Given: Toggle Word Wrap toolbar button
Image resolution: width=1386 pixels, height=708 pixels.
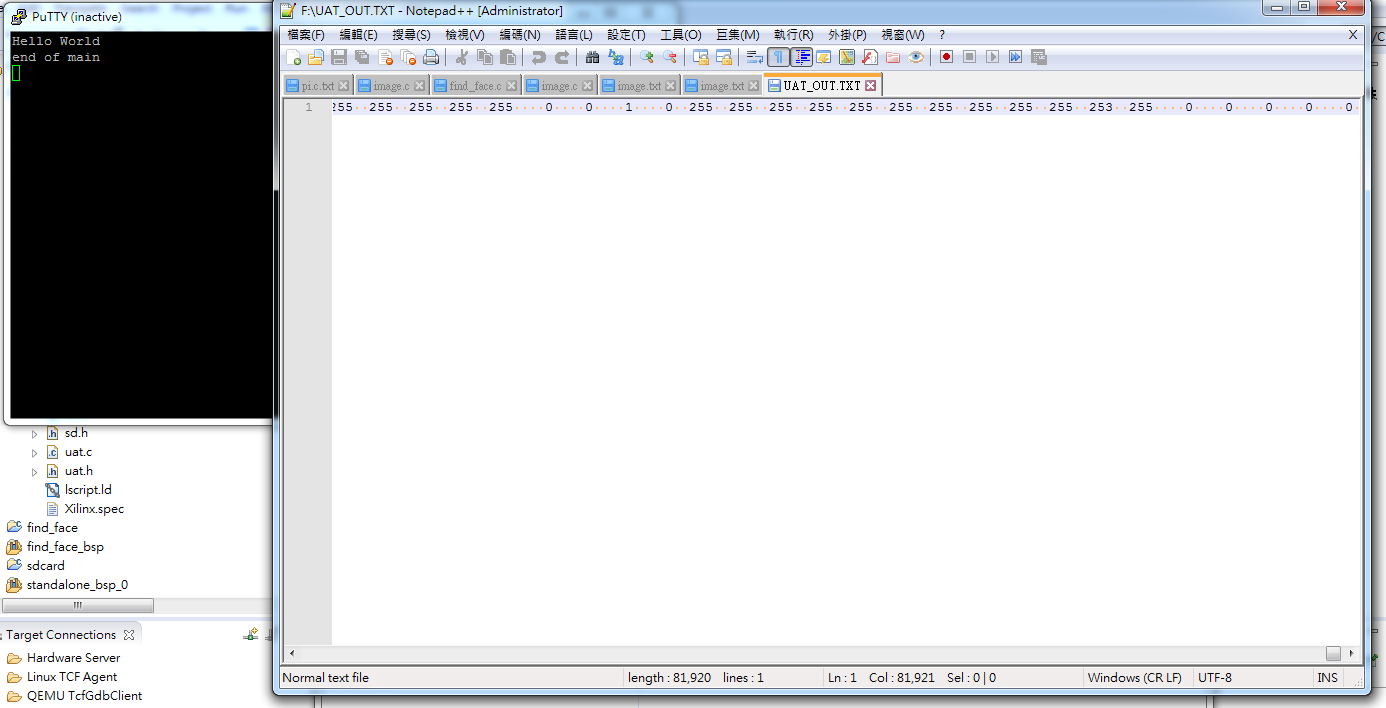Looking at the screenshot, I should pyautogui.click(x=755, y=57).
